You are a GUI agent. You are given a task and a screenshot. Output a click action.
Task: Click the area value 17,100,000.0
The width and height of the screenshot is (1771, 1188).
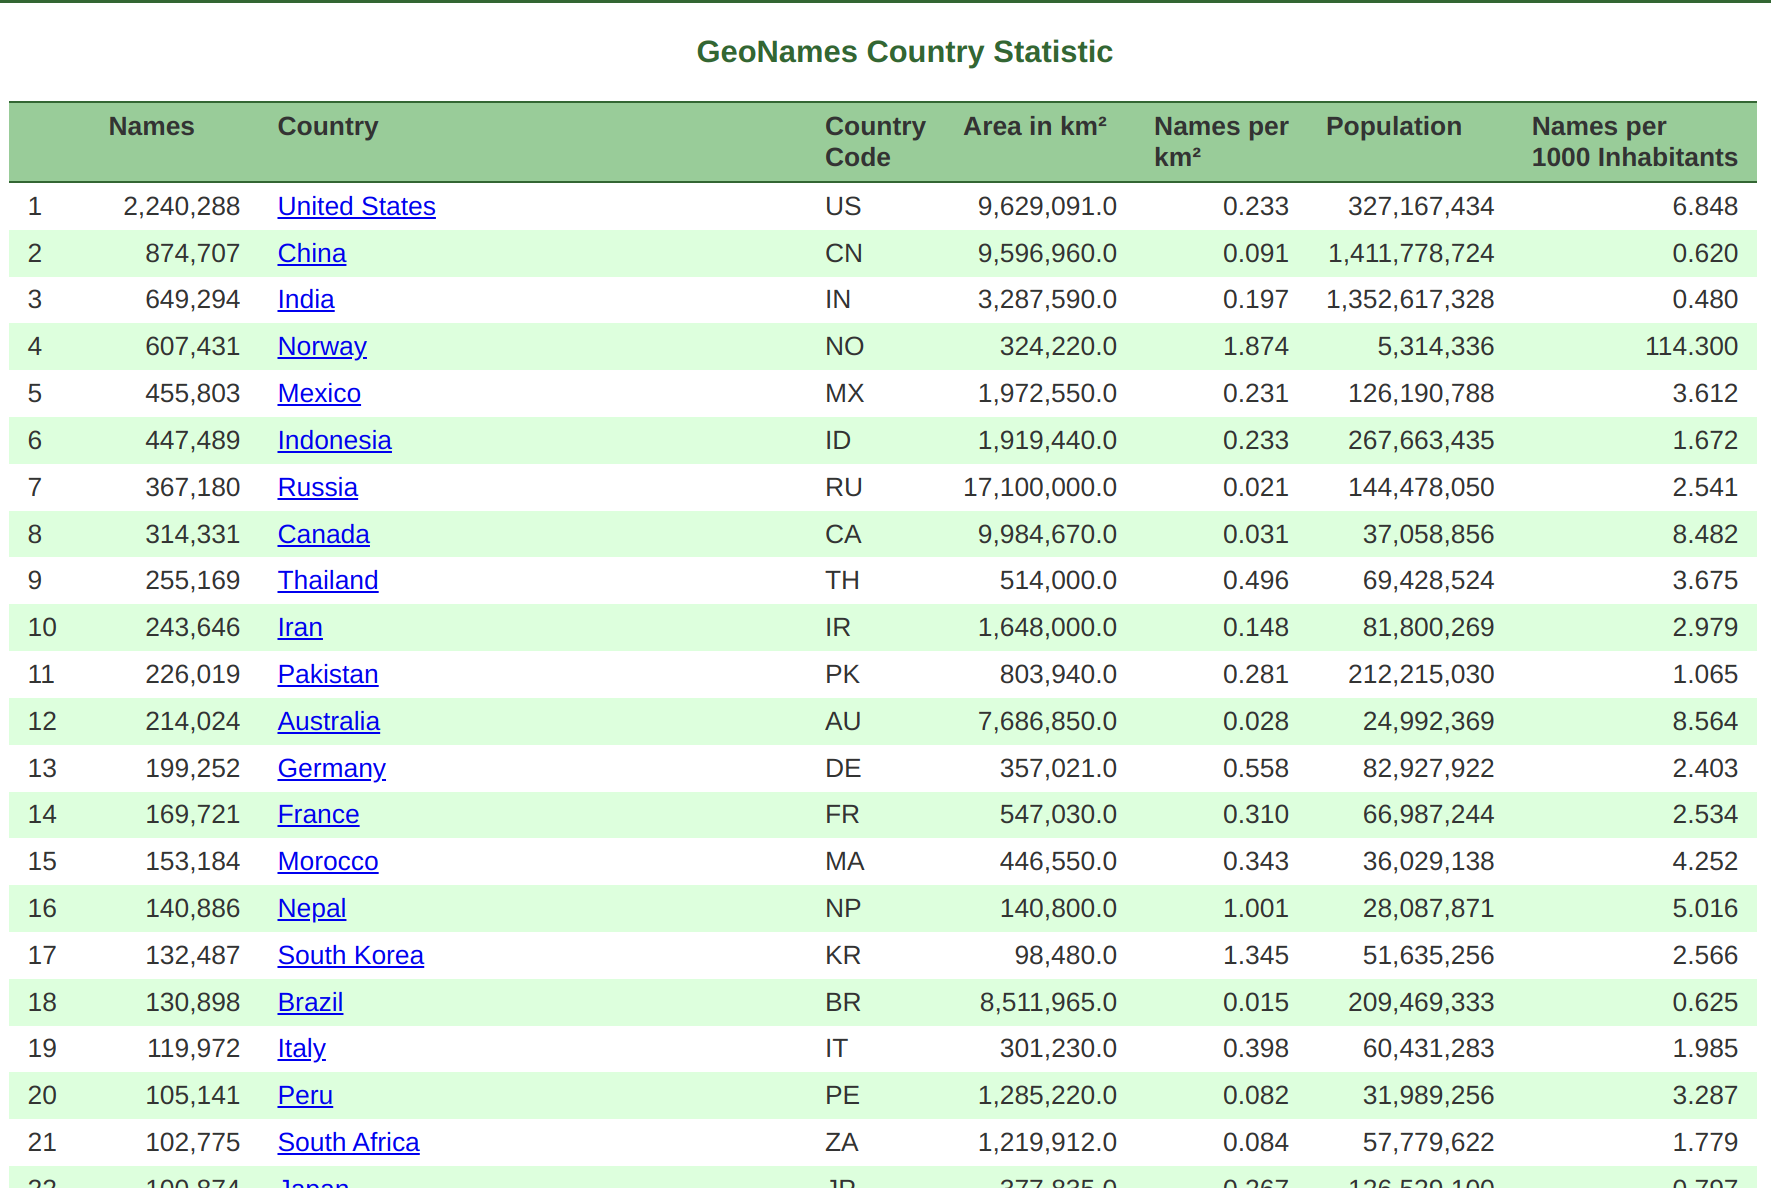pyautogui.click(x=1040, y=487)
